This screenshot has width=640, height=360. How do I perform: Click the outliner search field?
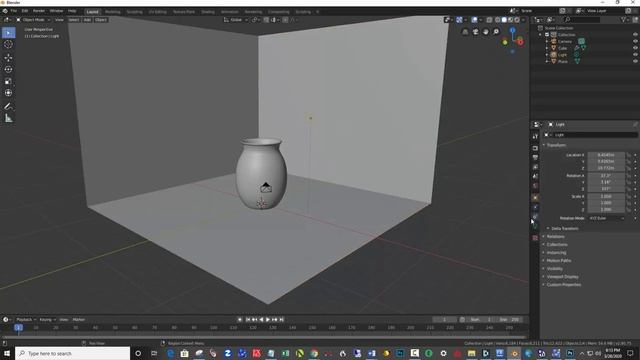click(582, 20)
